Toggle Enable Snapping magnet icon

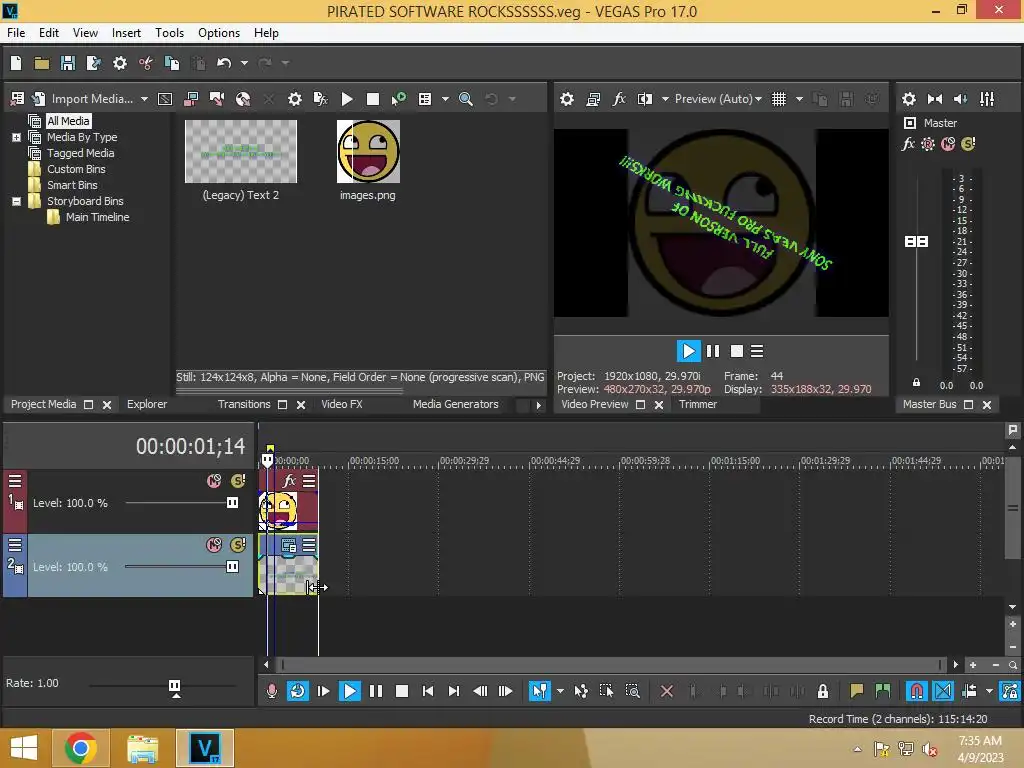pos(916,691)
